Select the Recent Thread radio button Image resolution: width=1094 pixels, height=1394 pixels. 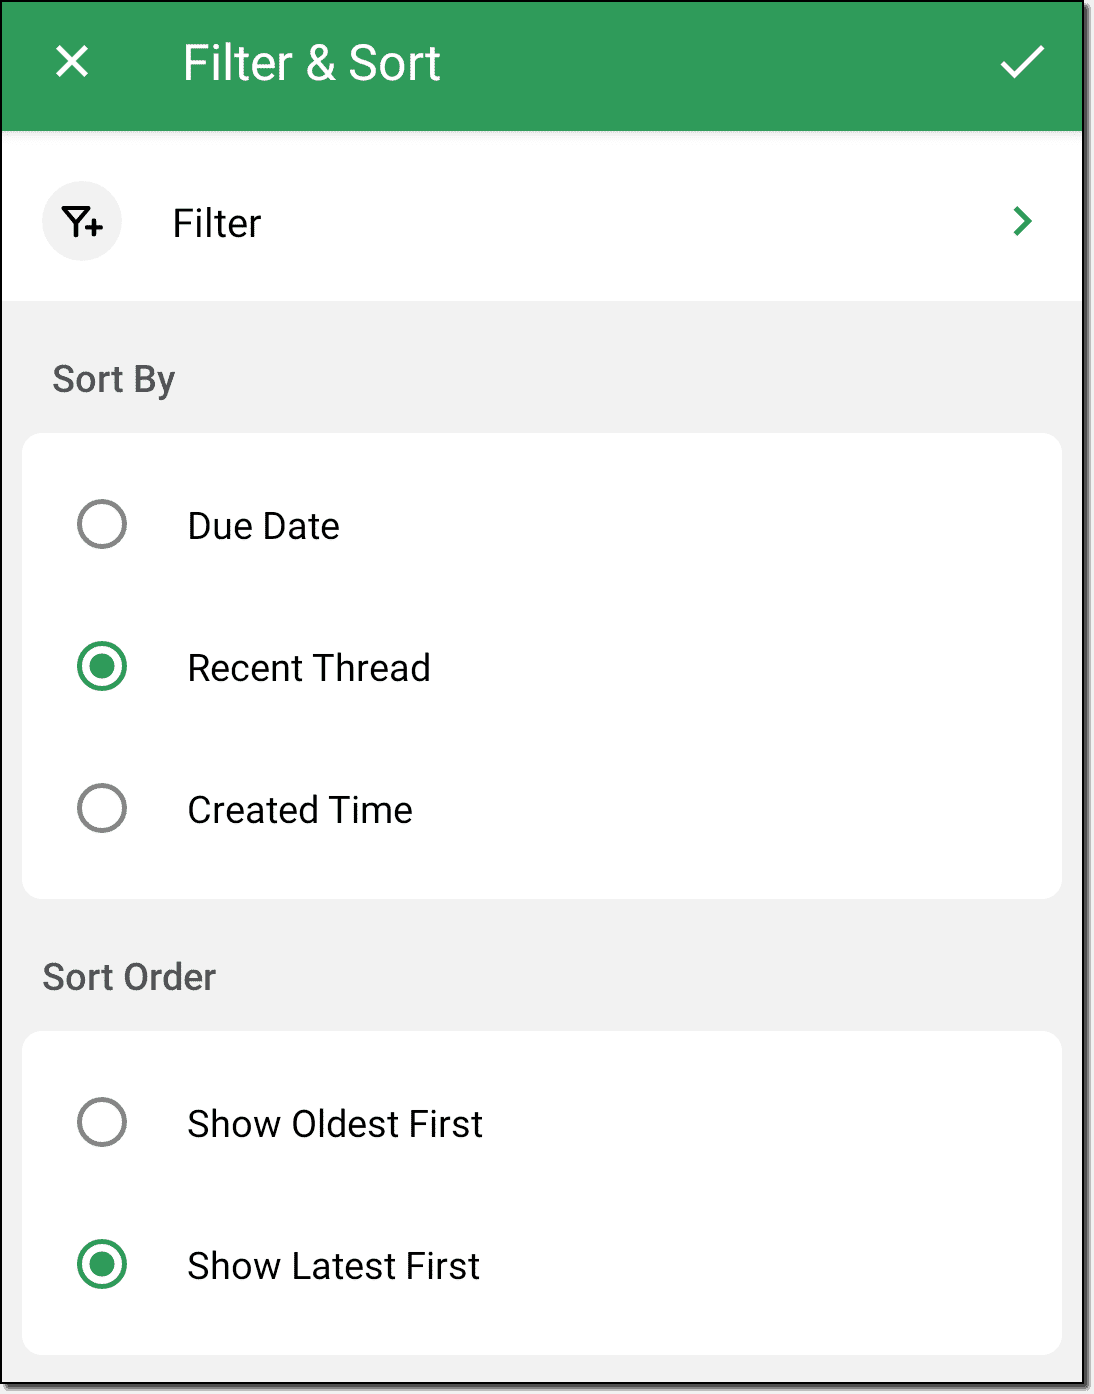pyautogui.click(x=102, y=667)
